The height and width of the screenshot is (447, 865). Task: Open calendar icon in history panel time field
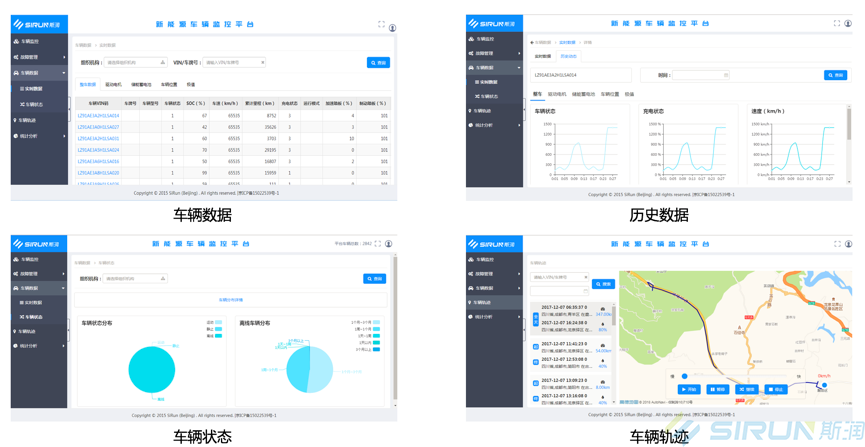(726, 75)
